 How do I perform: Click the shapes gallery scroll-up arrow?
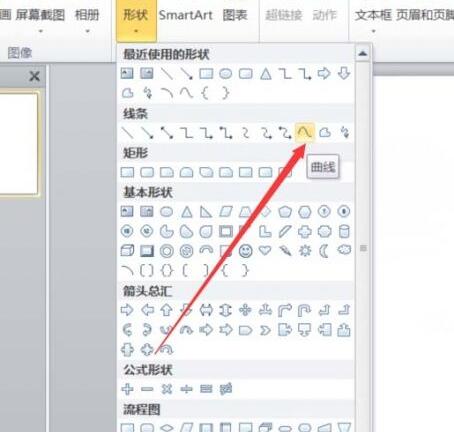(363, 53)
